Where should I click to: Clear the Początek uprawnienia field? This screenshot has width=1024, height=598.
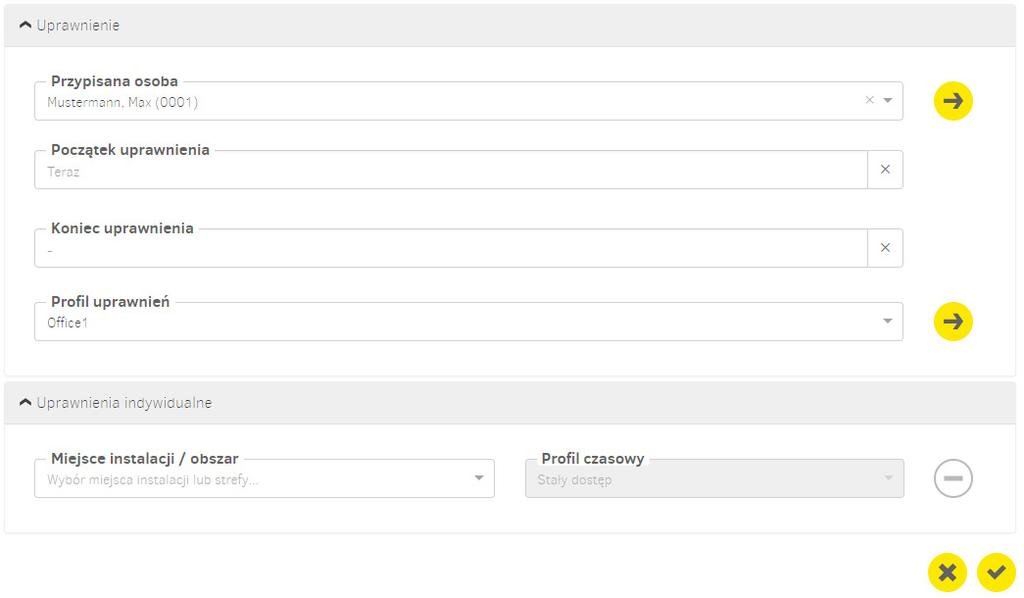click(x=885, y=169)
